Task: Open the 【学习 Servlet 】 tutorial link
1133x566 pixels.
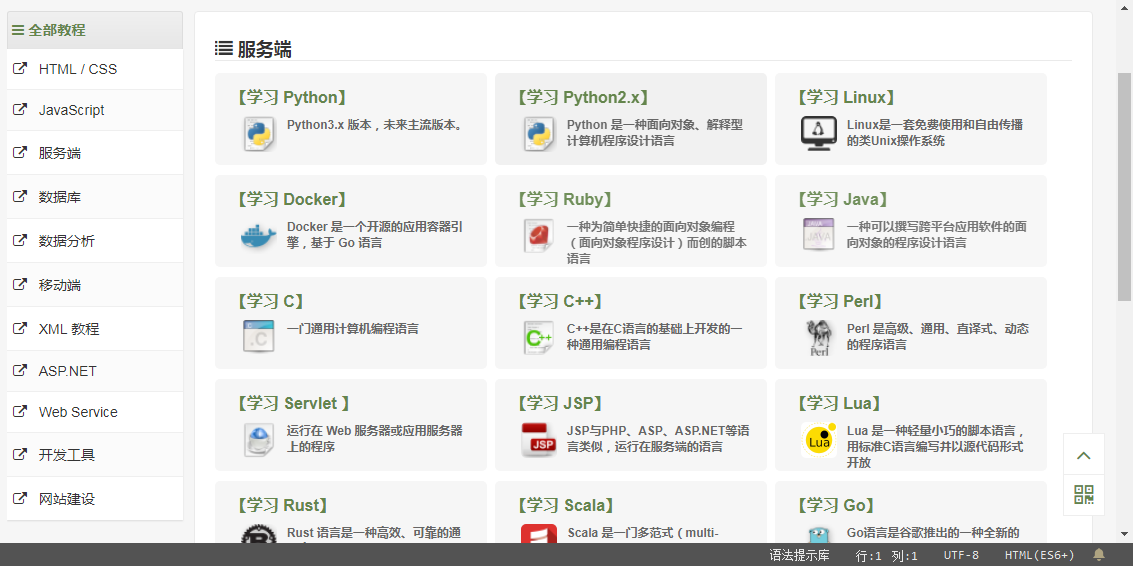Action: point(293,403)
